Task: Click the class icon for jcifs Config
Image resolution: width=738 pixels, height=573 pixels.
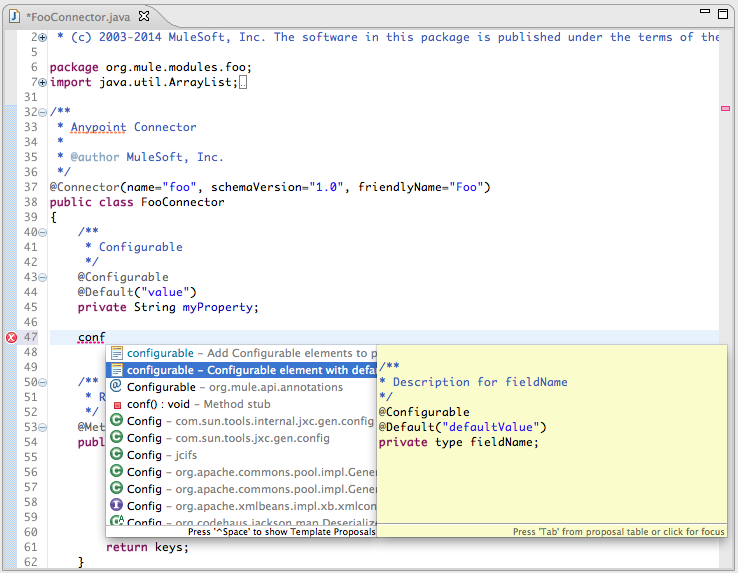Action: point(116,455)
